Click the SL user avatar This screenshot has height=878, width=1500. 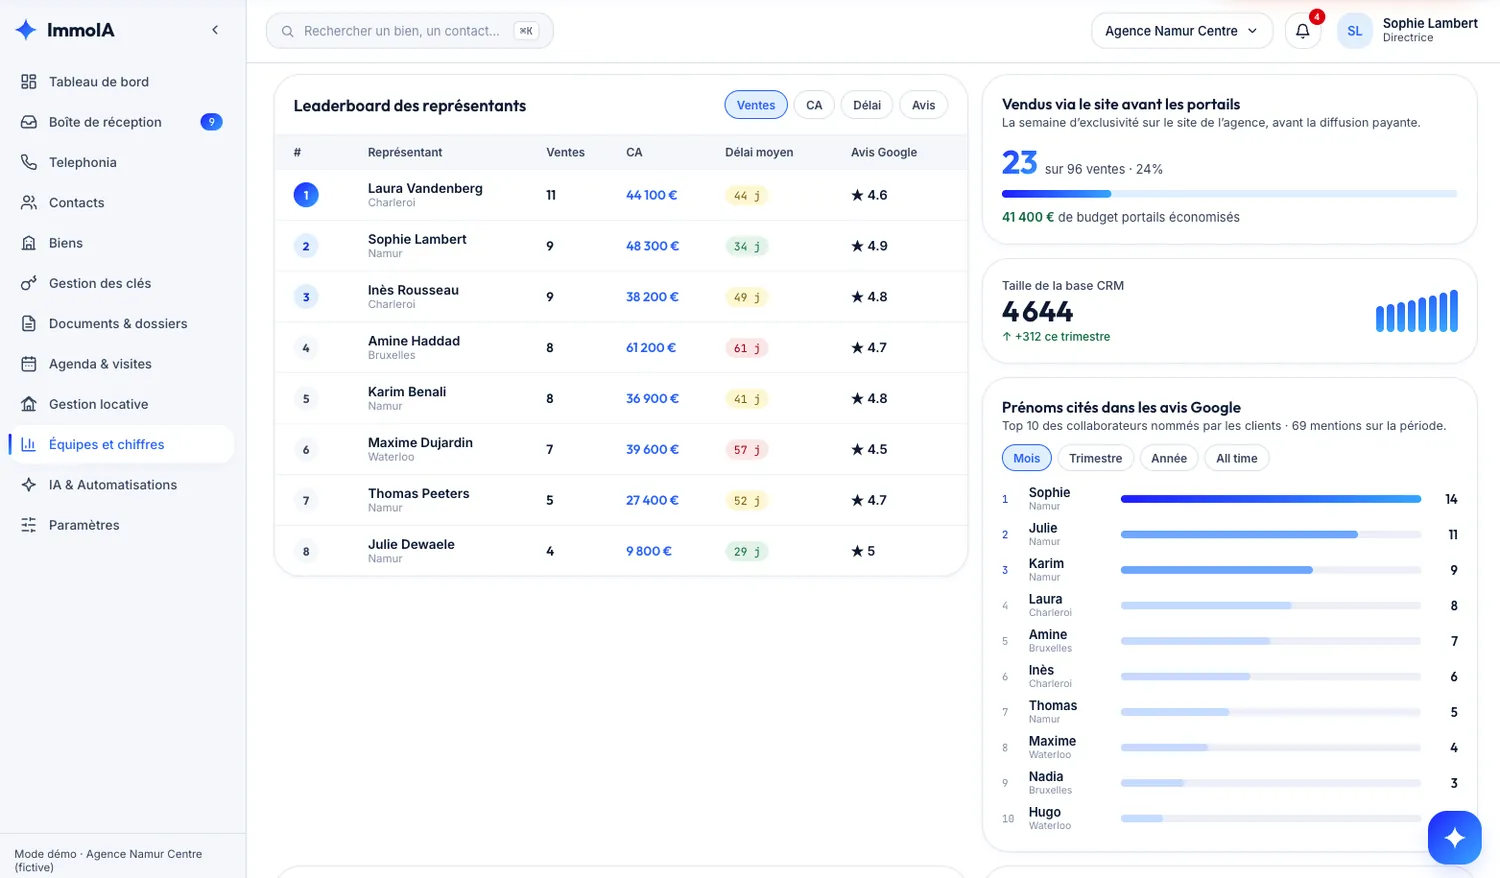point(1354,31)
